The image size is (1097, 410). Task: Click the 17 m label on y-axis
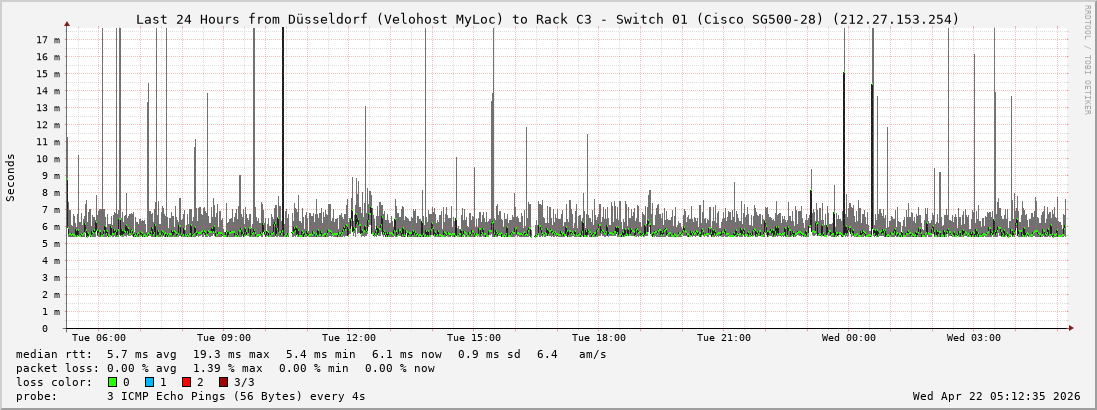tap(48, 40)
